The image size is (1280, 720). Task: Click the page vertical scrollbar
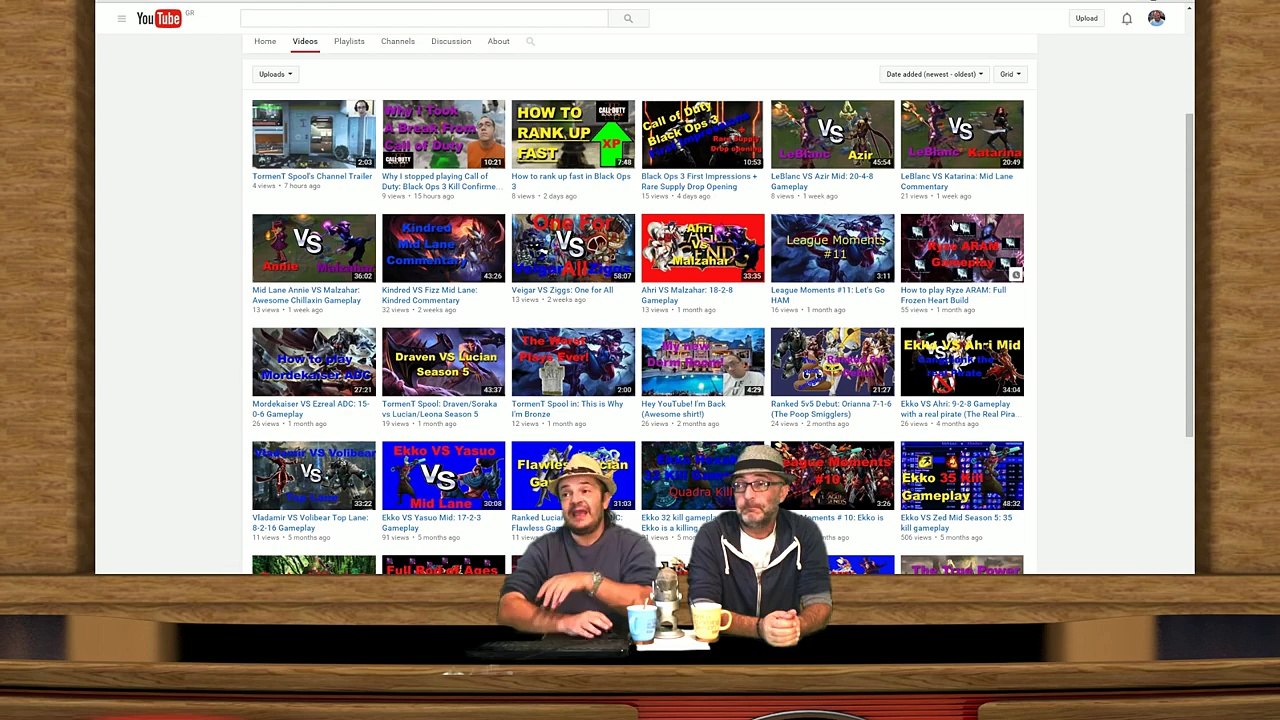pyautogui.click(x=1189, y=275)
